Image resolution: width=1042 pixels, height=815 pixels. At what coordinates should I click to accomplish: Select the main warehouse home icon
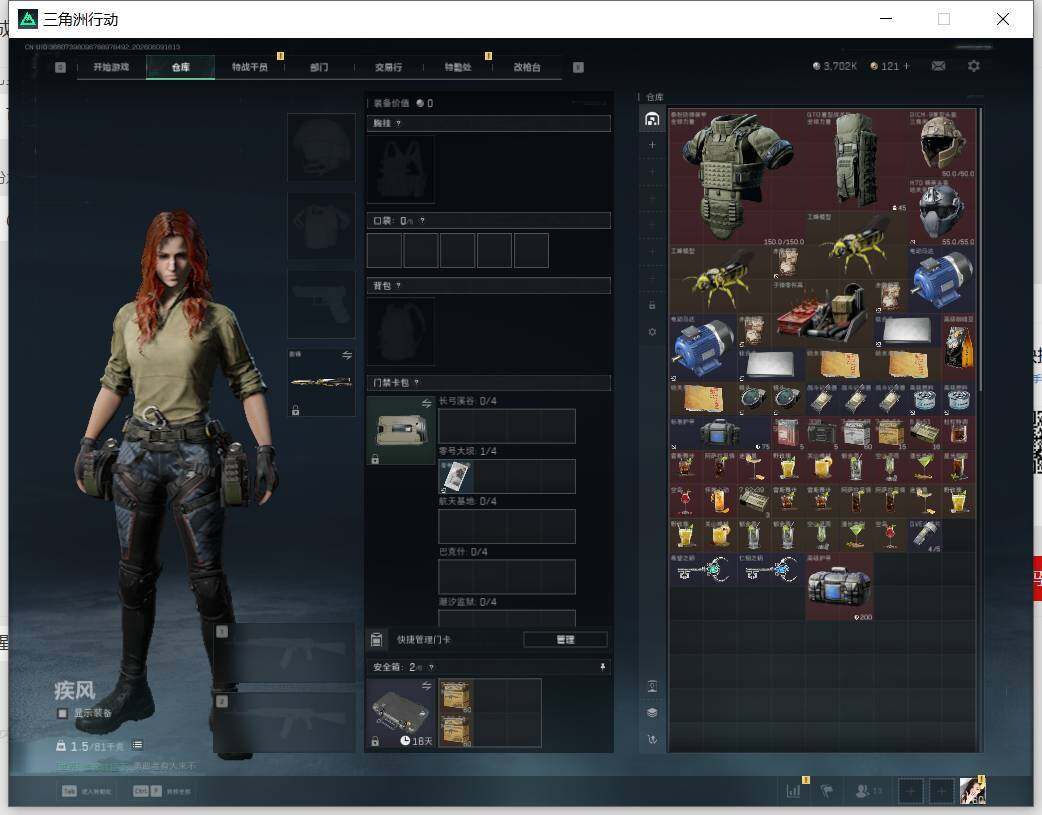[652, 120]
